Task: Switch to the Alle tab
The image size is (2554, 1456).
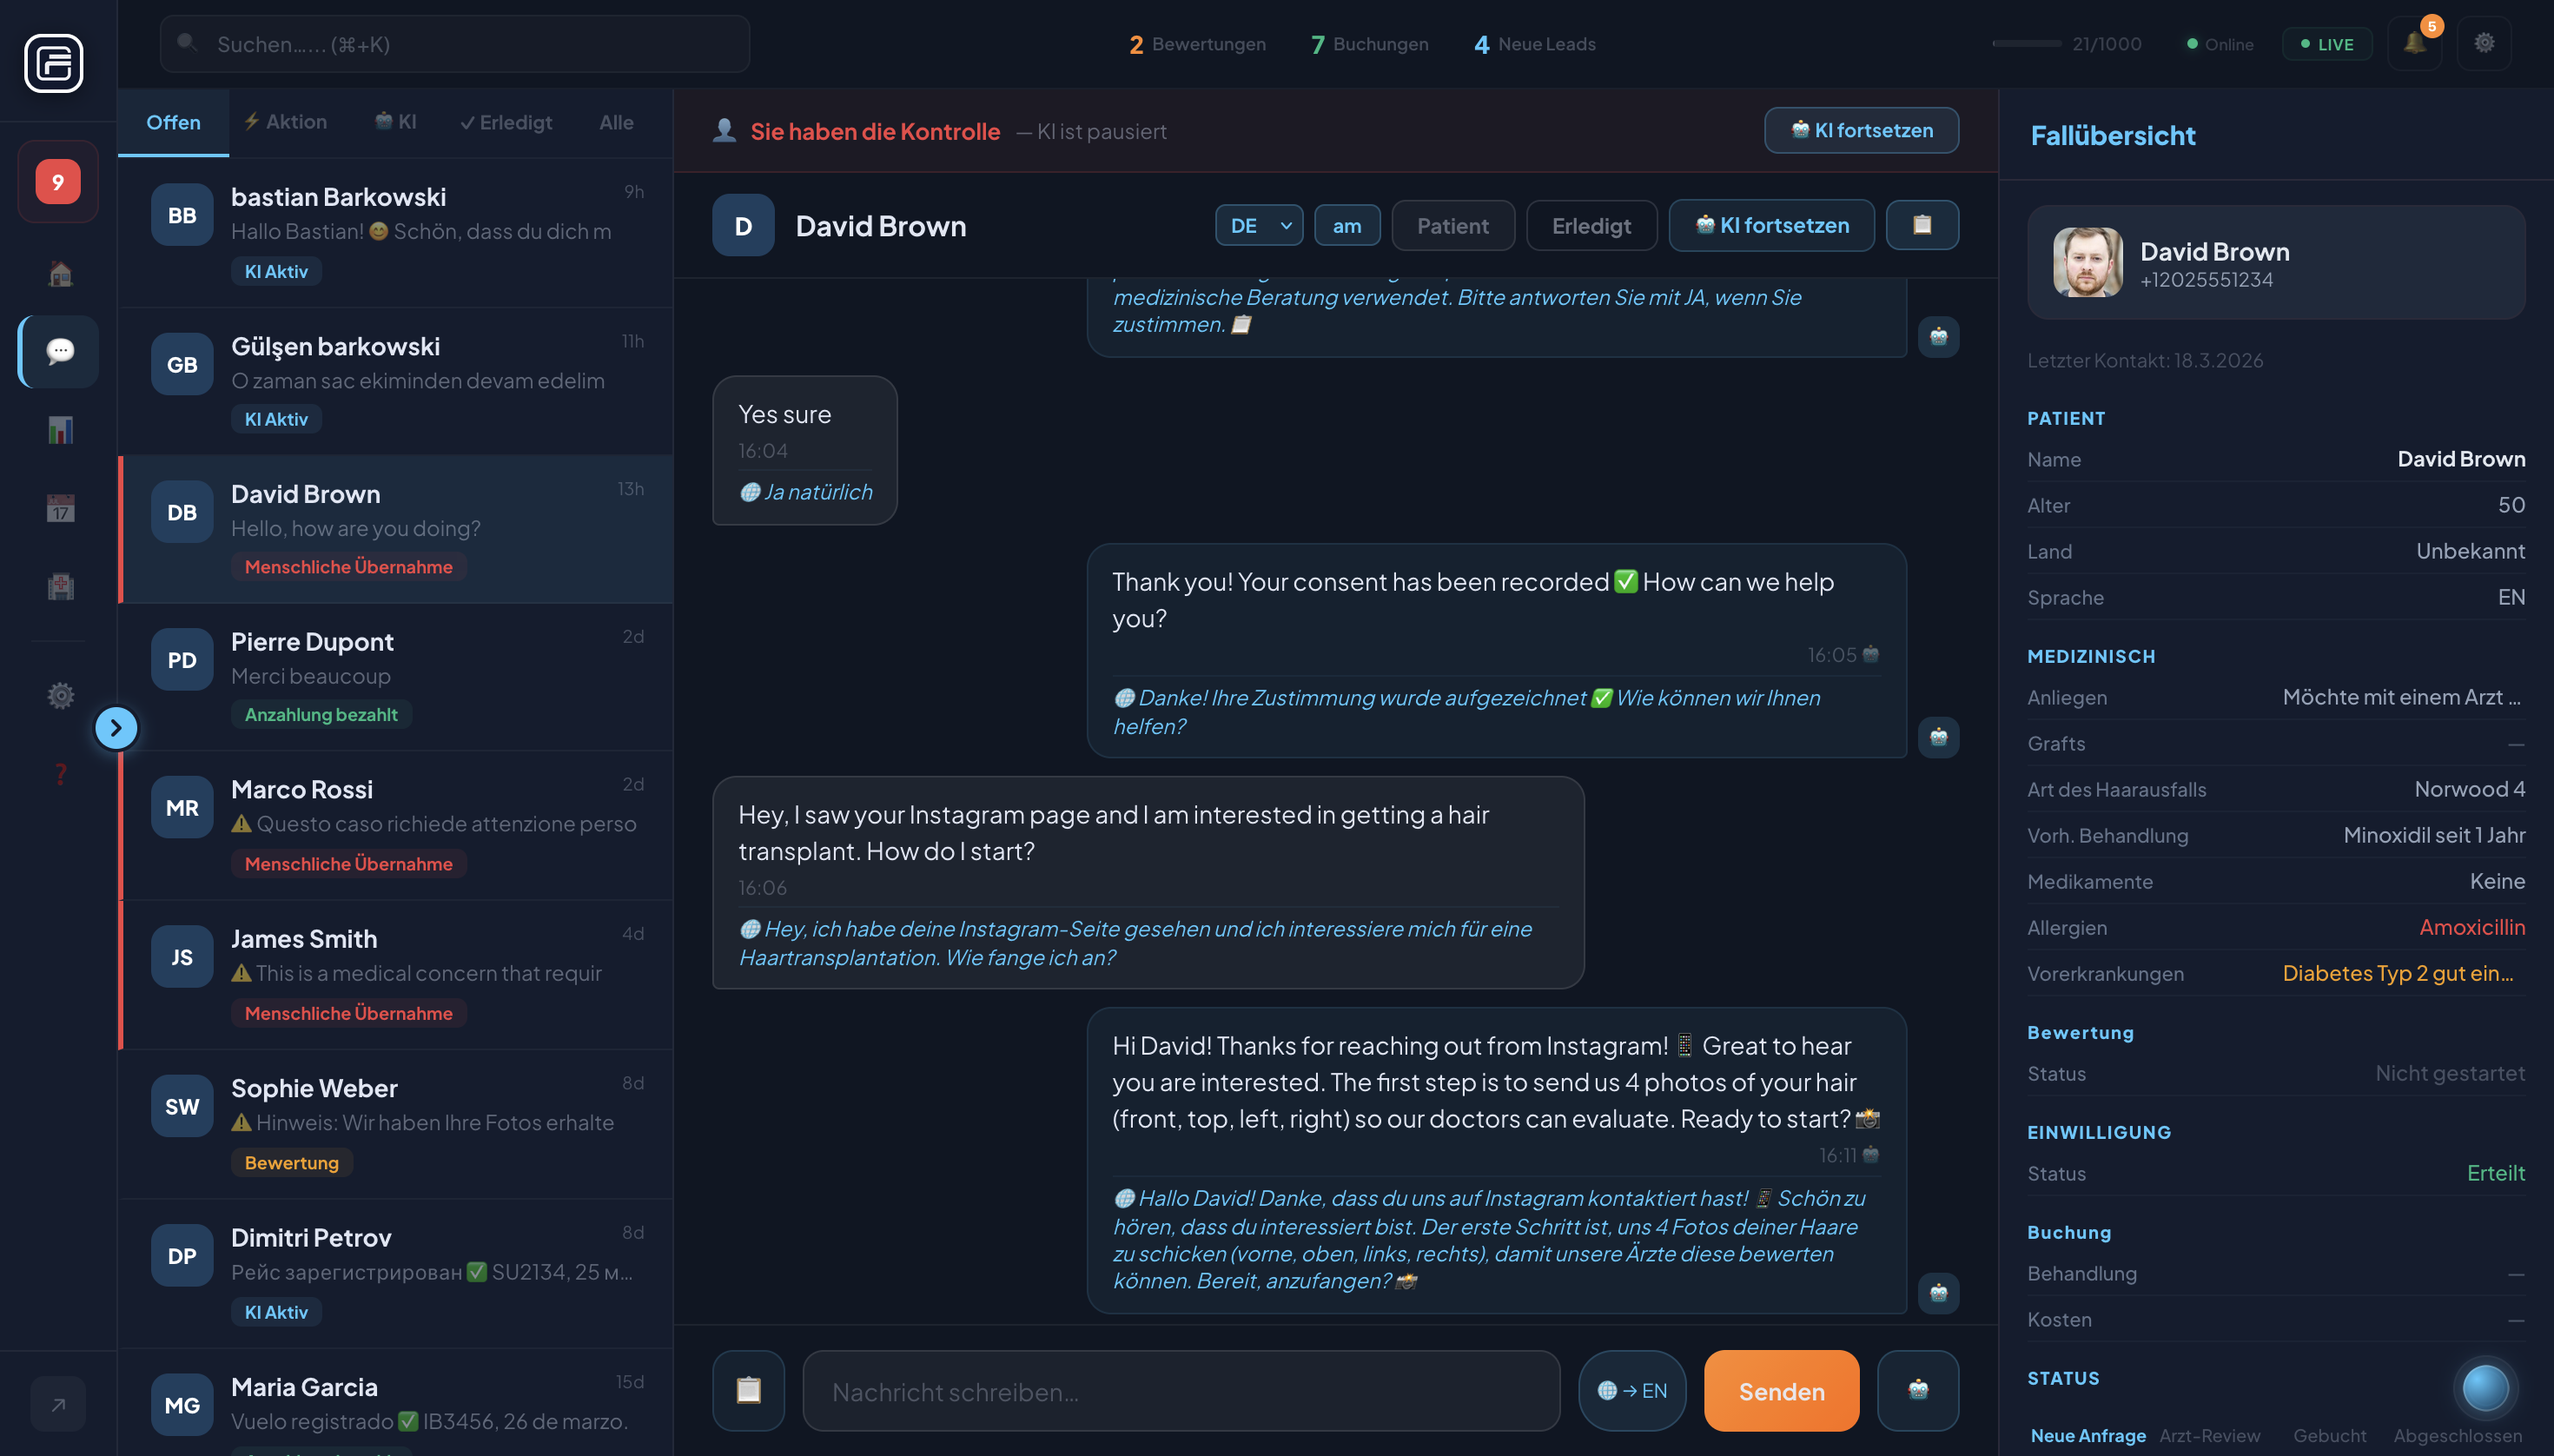Action: coord(616,122)
